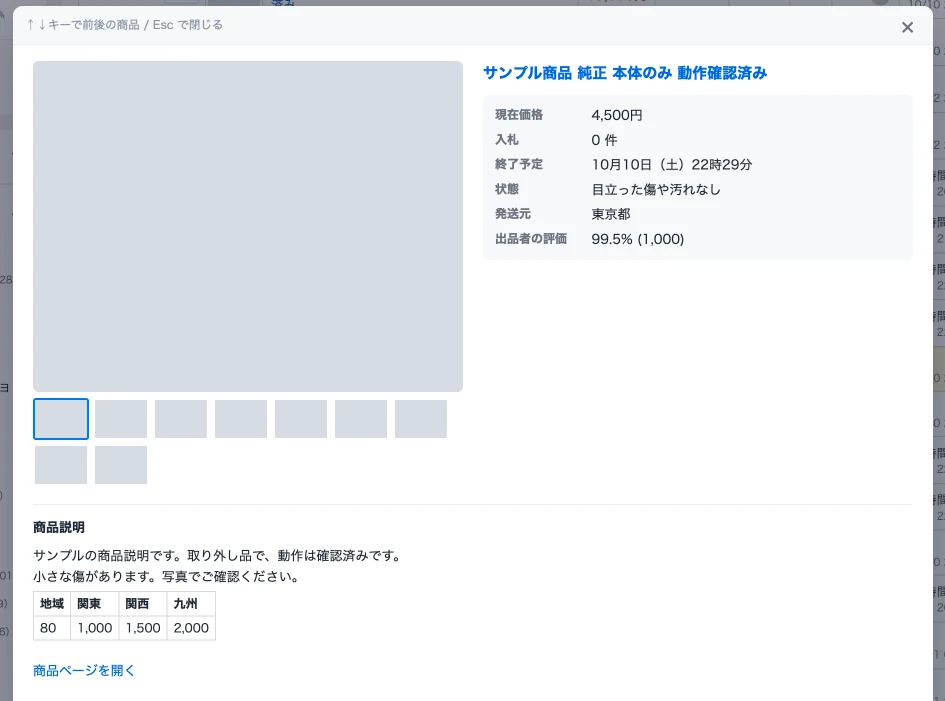The width and height of the screenshot is (945, 701).
Task: Select the first thumbnail in second row
Action: pyautogui.click(x=61, y=465)
